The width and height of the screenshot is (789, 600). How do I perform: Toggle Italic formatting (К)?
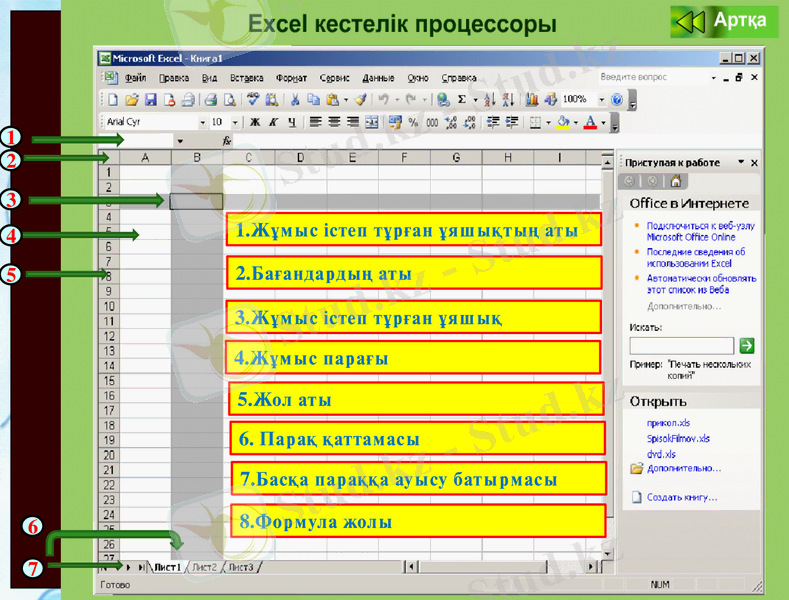pyautogui.click(x=272, y=122)
